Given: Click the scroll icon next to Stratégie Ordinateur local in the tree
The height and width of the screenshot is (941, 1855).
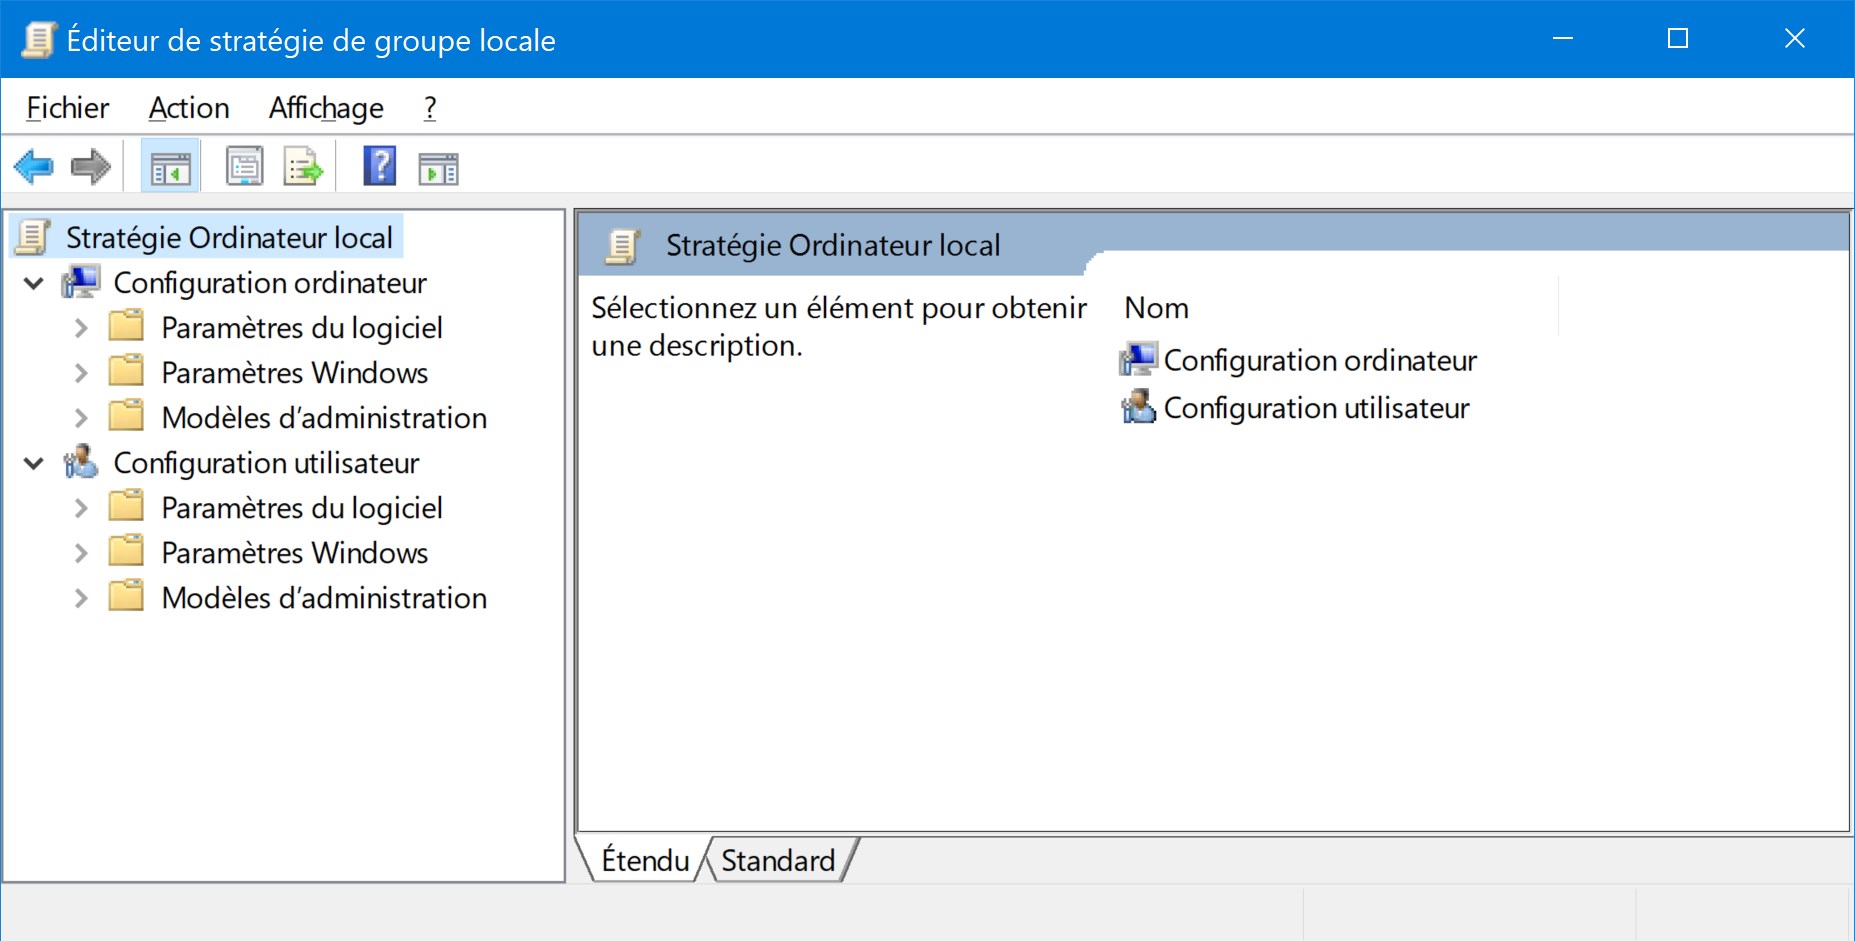Looking at the screenshot, I should [x=33, y=237].
